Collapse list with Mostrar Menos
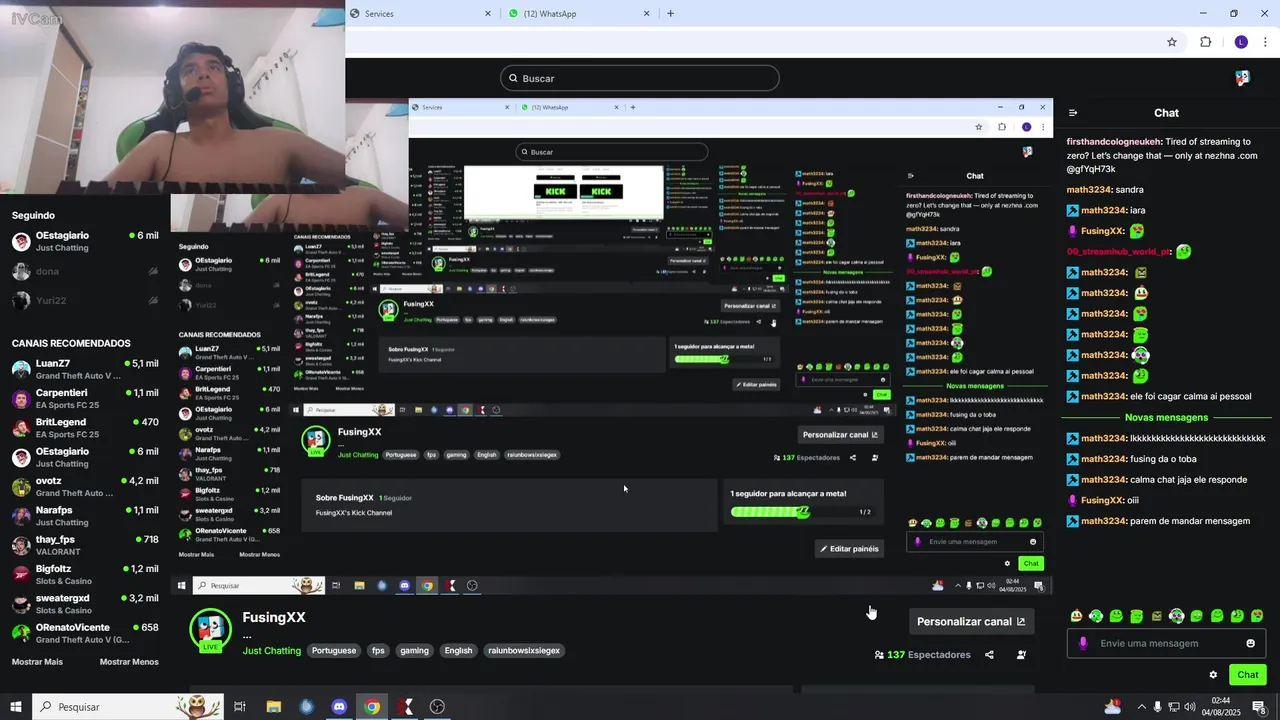Image resolution: width=1280 pixels, height=720 pixels. tap(129, 662)
